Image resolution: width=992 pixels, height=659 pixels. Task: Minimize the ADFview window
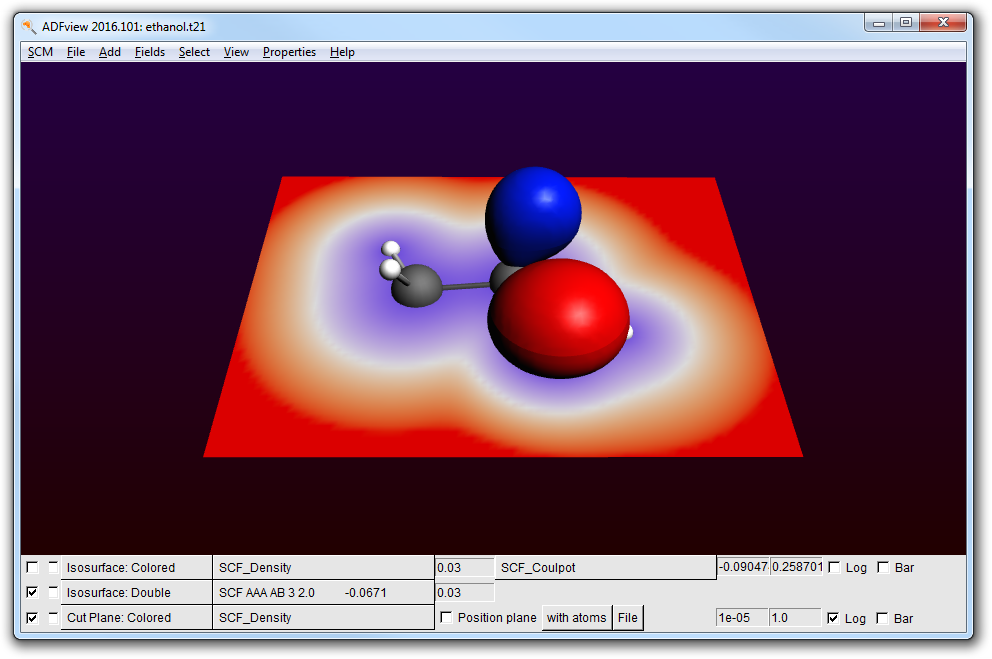click(x=879, y=23)
